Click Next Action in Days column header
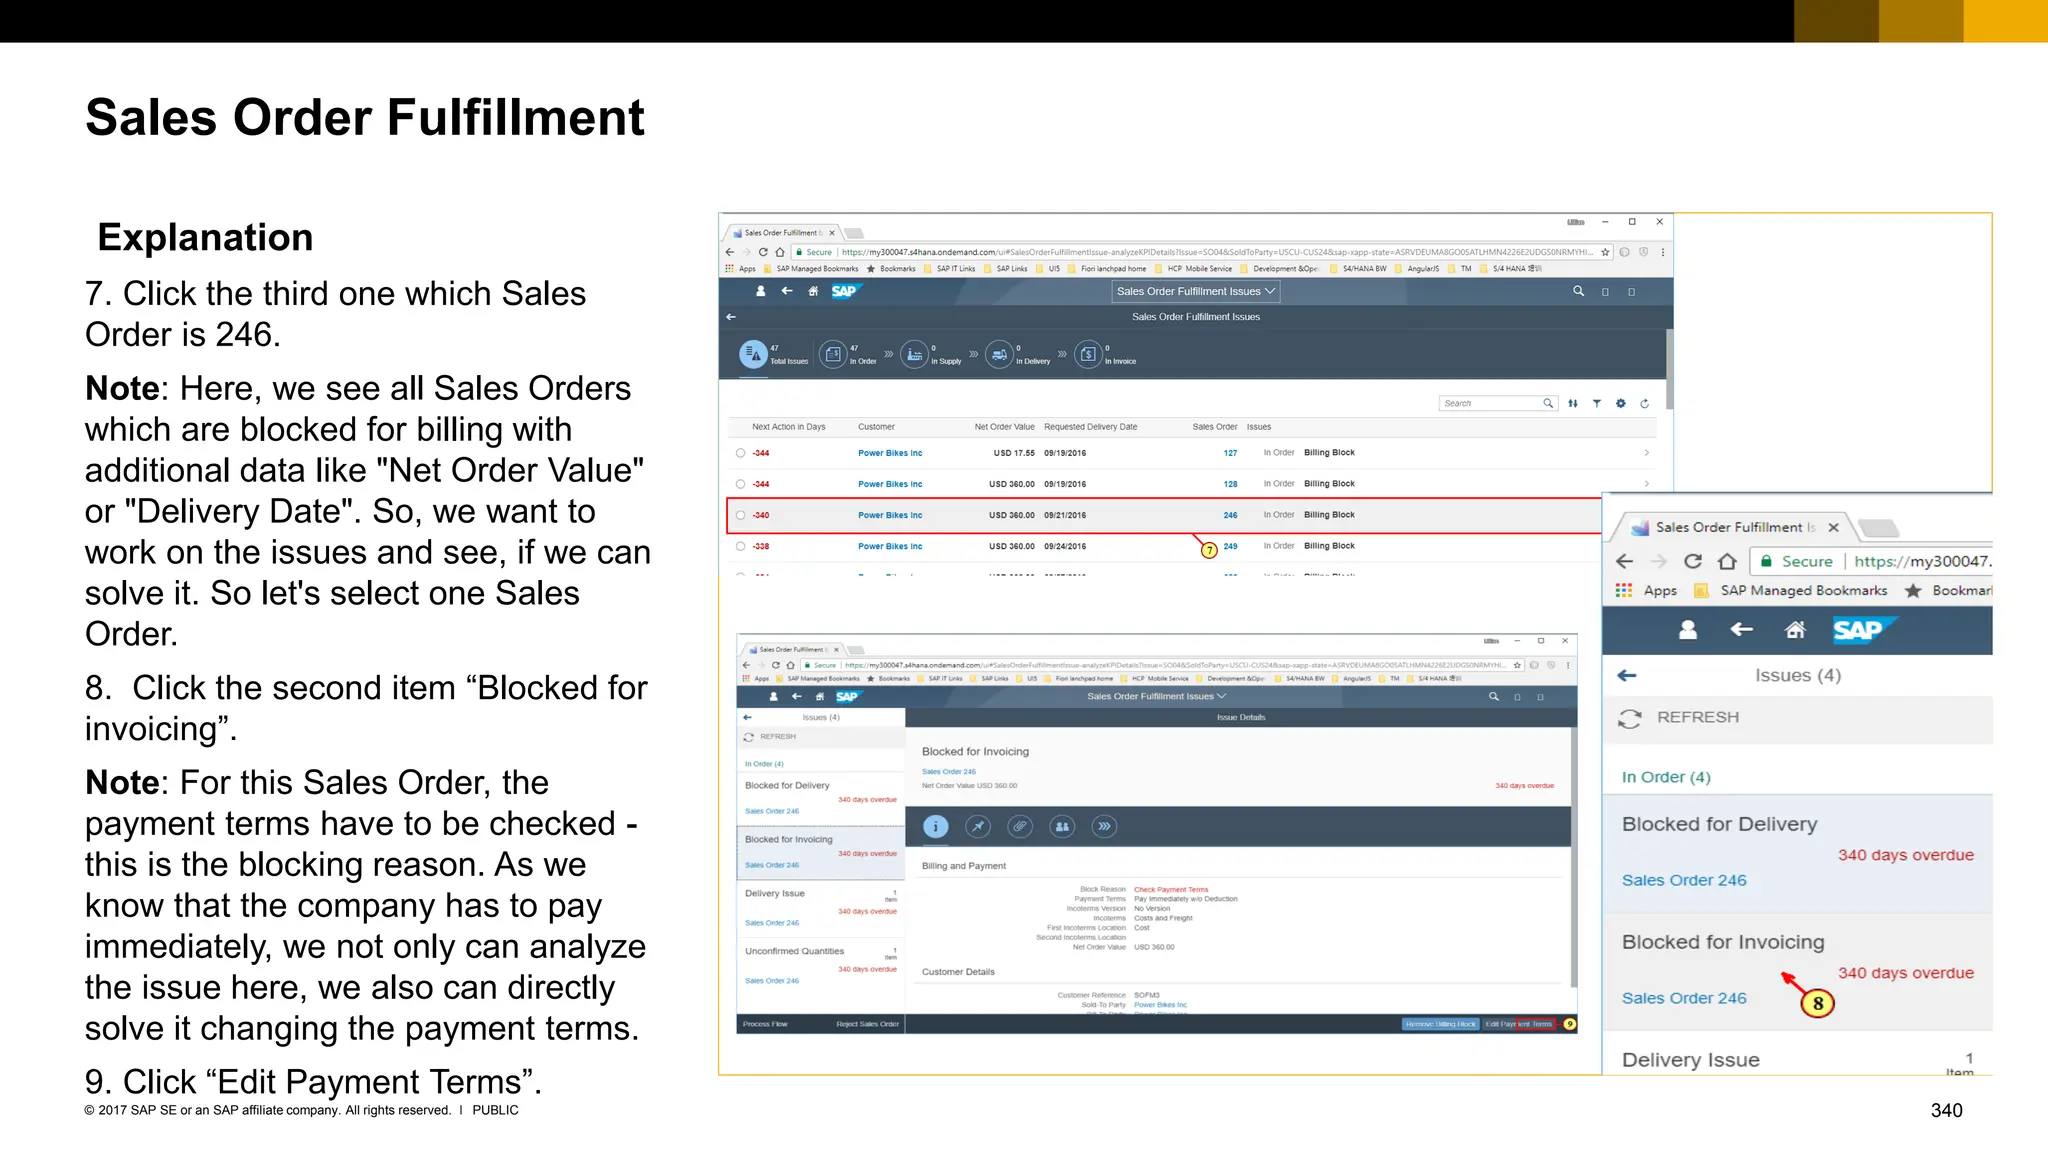The height and width of the screenshot is (1152, 2048). (788, 427)
